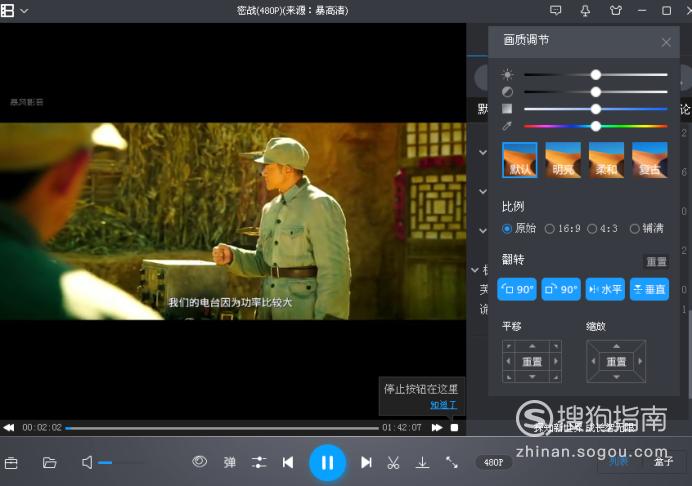Adjust the saturation slider handle
The height and width of the screenshot is (486, 692).
coord(596,109)
